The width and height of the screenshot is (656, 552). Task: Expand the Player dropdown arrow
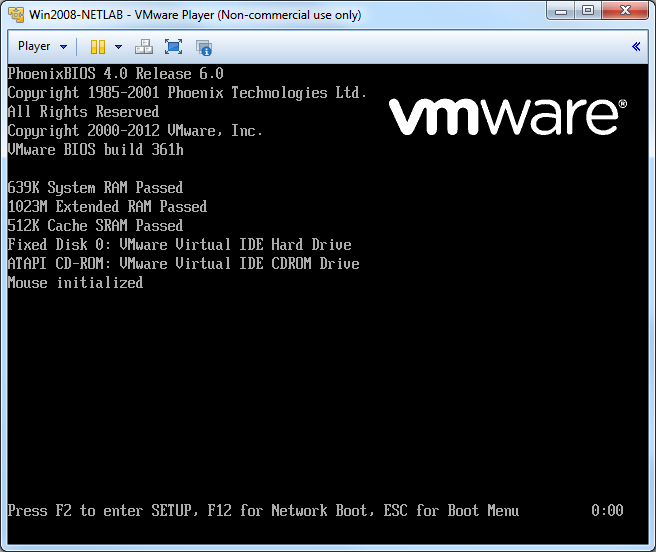click(x=64, y=46)
